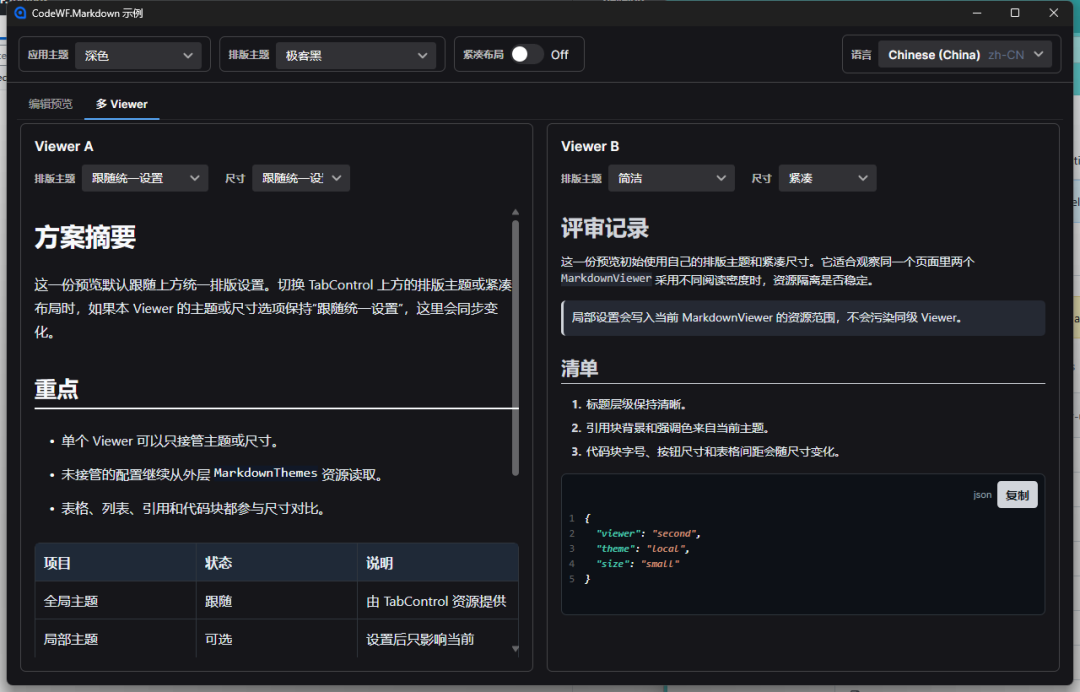Viewport: 1080px width, 692px height.
Task: Click the Viewer A scrollbar down arrow
Action: [x=515, y=649]
